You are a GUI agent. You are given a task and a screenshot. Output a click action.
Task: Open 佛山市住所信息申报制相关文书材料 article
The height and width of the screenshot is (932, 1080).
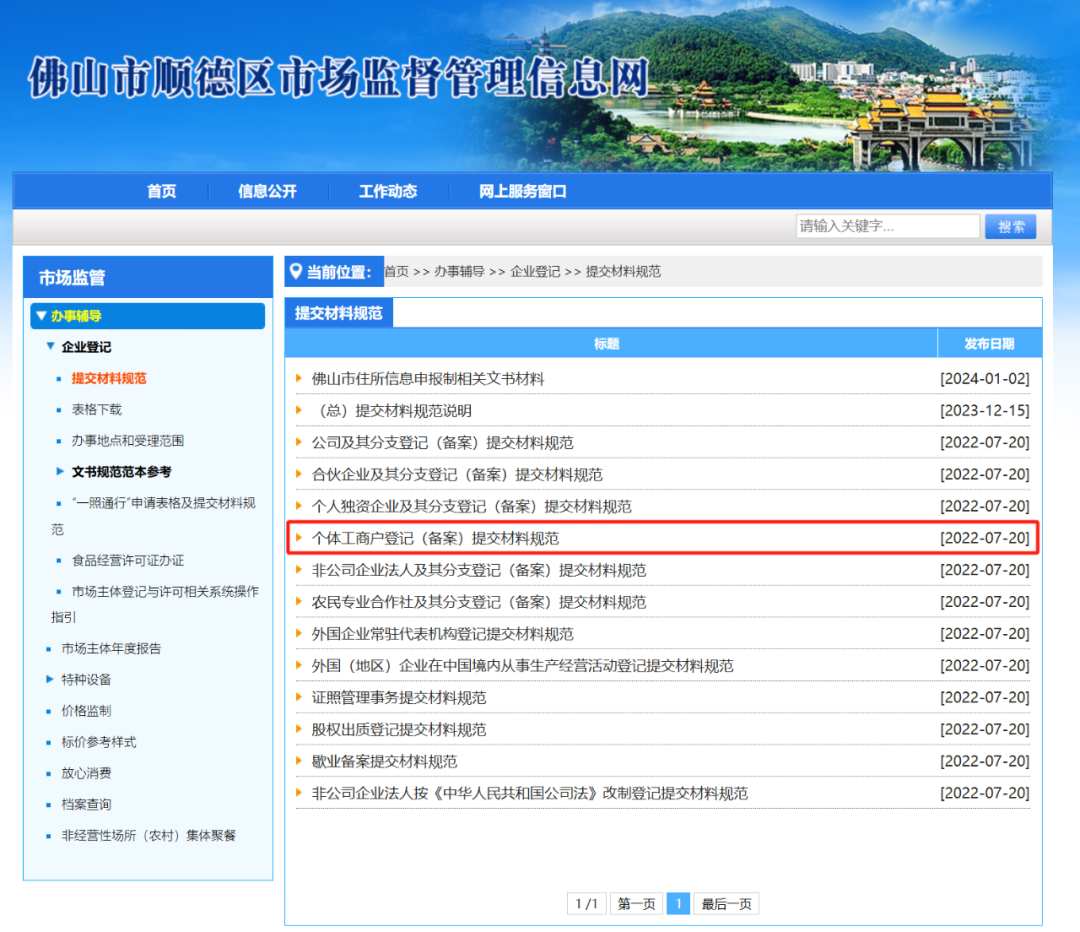pos(428,378)
